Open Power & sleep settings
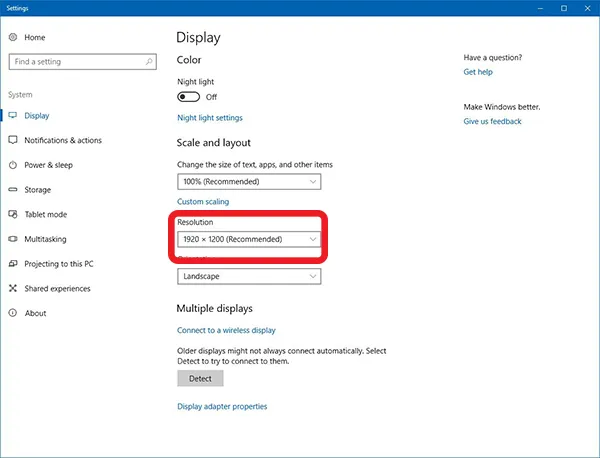The height and width of the screenshot is (458, 600). click(49, 165)
